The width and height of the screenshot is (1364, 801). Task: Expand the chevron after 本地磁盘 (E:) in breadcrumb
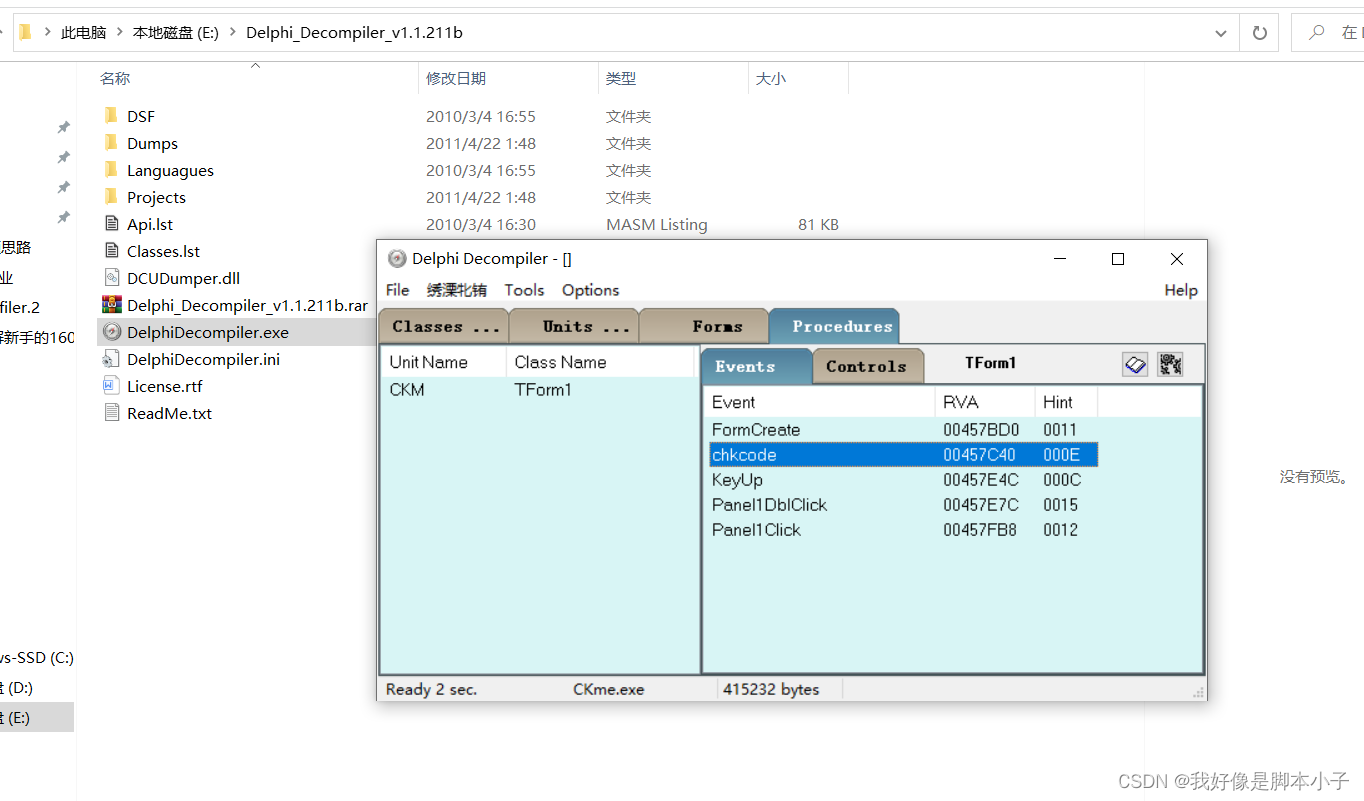[232, 33]
